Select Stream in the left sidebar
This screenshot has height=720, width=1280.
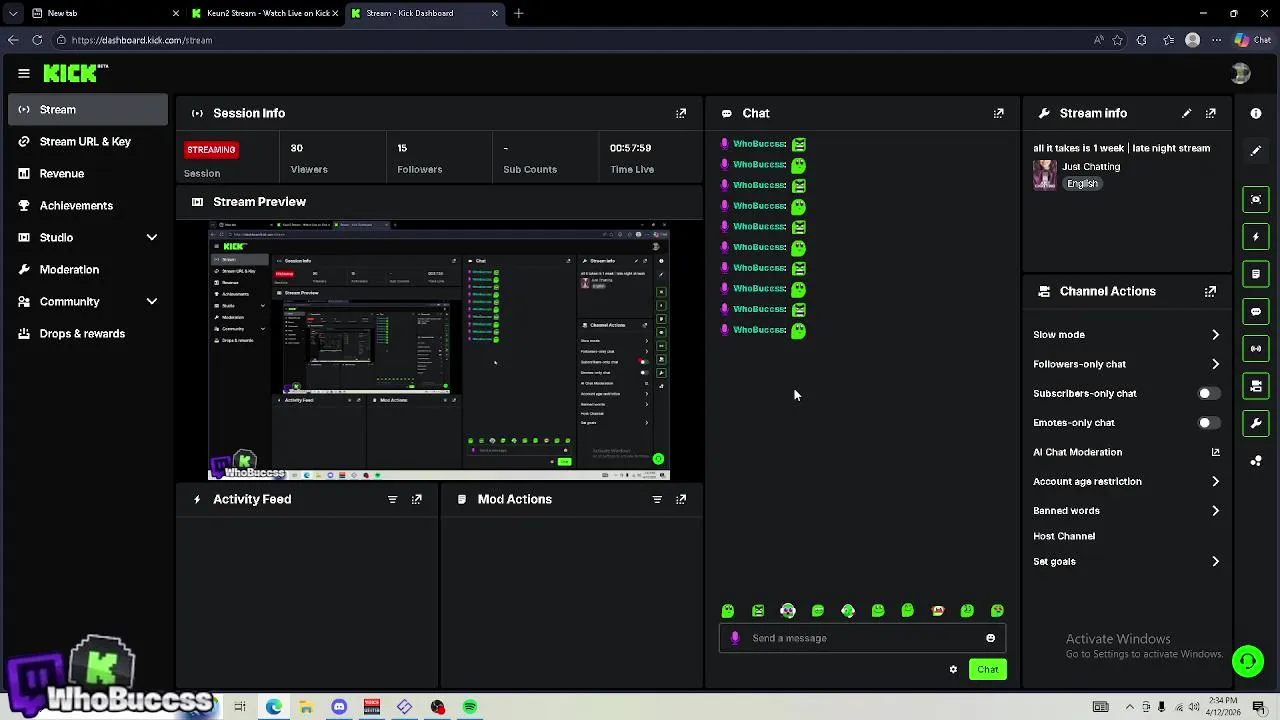88,109
